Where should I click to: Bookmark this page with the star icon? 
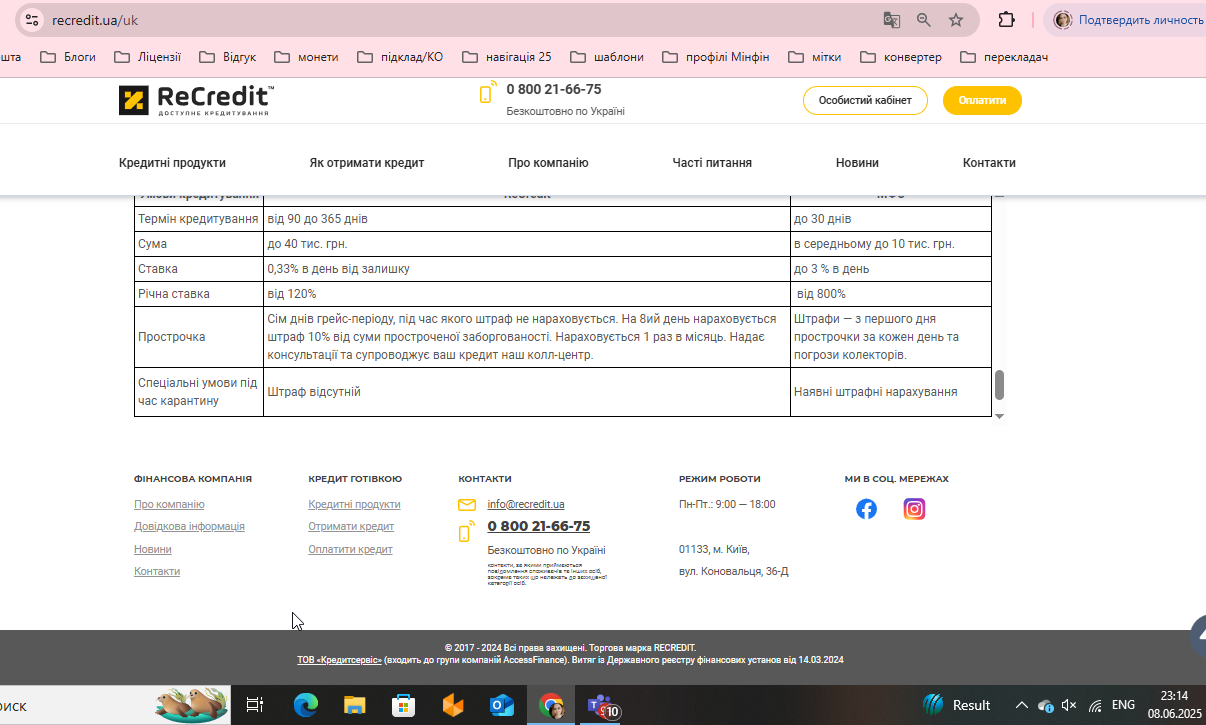[956, 20]
